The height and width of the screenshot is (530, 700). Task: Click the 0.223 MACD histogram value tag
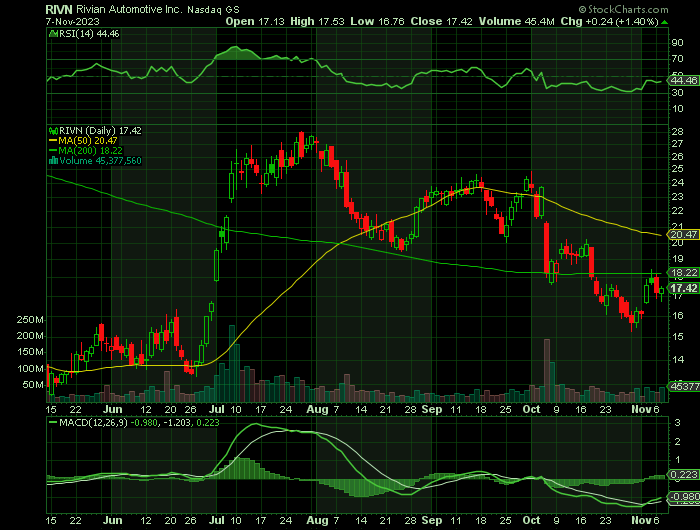click(683, 474)
